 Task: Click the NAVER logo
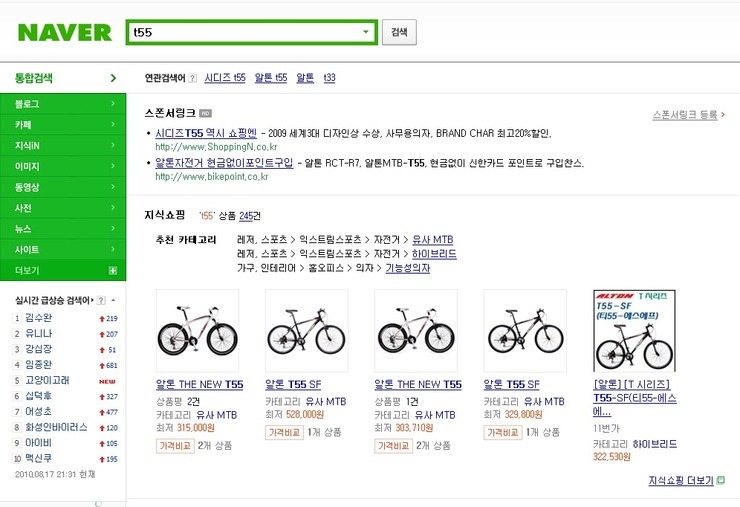[x=65, y=32]
